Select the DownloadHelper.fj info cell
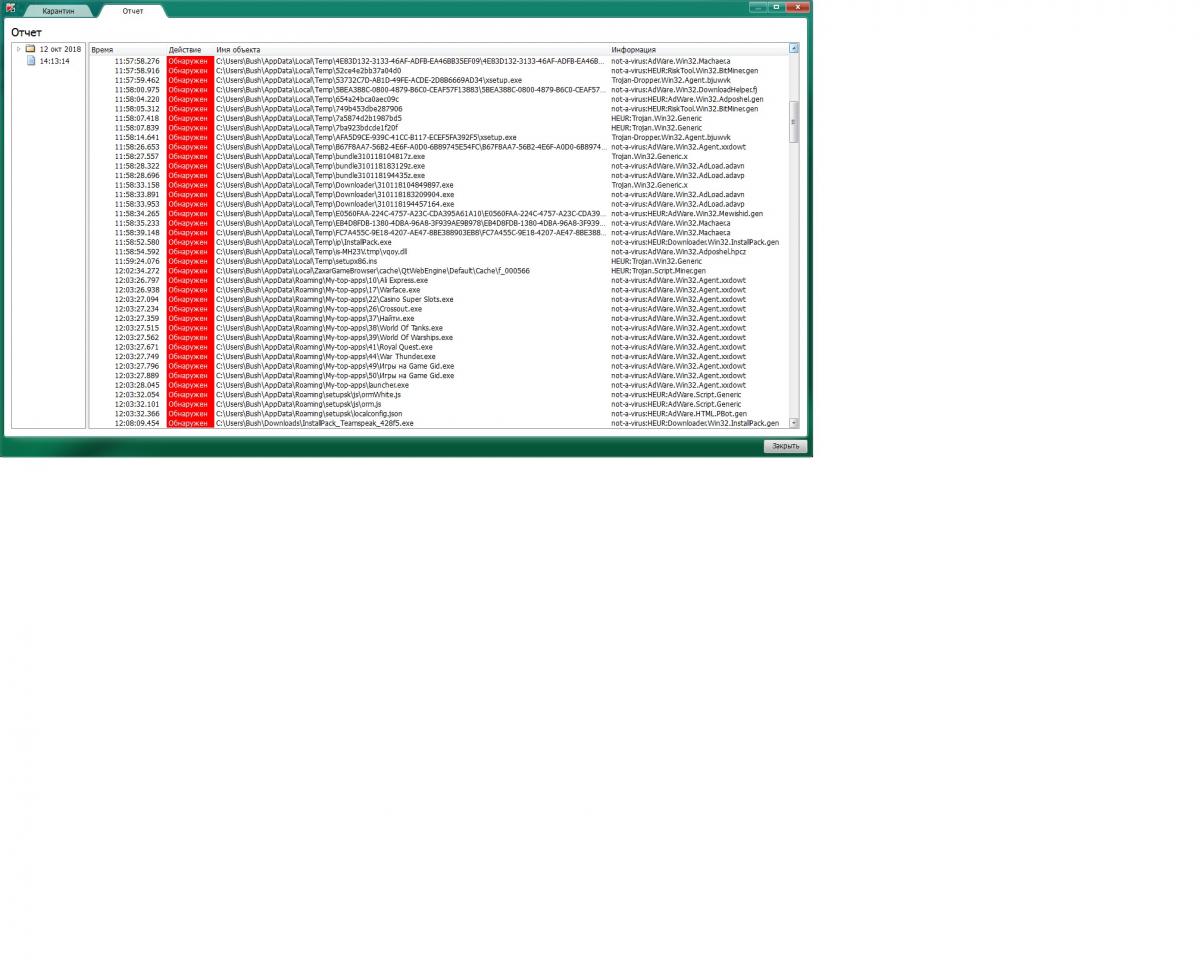Image resolution: width=1200 pixels, height=960 pixels. click(684, 90)
